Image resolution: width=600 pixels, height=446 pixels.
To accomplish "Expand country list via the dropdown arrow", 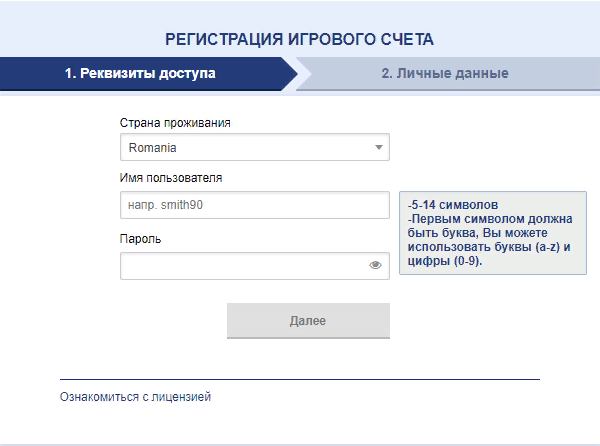I will 379,147.
